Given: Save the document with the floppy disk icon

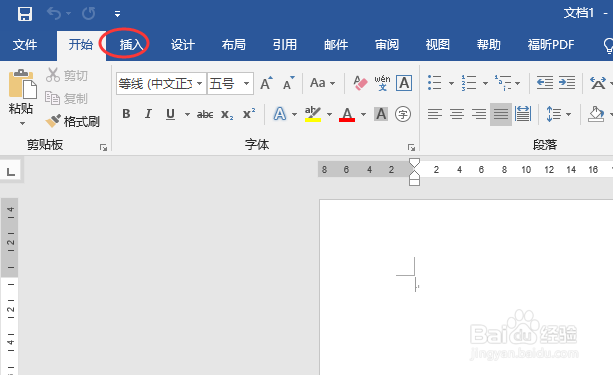Looking at the screenshot, I should 25,14.
